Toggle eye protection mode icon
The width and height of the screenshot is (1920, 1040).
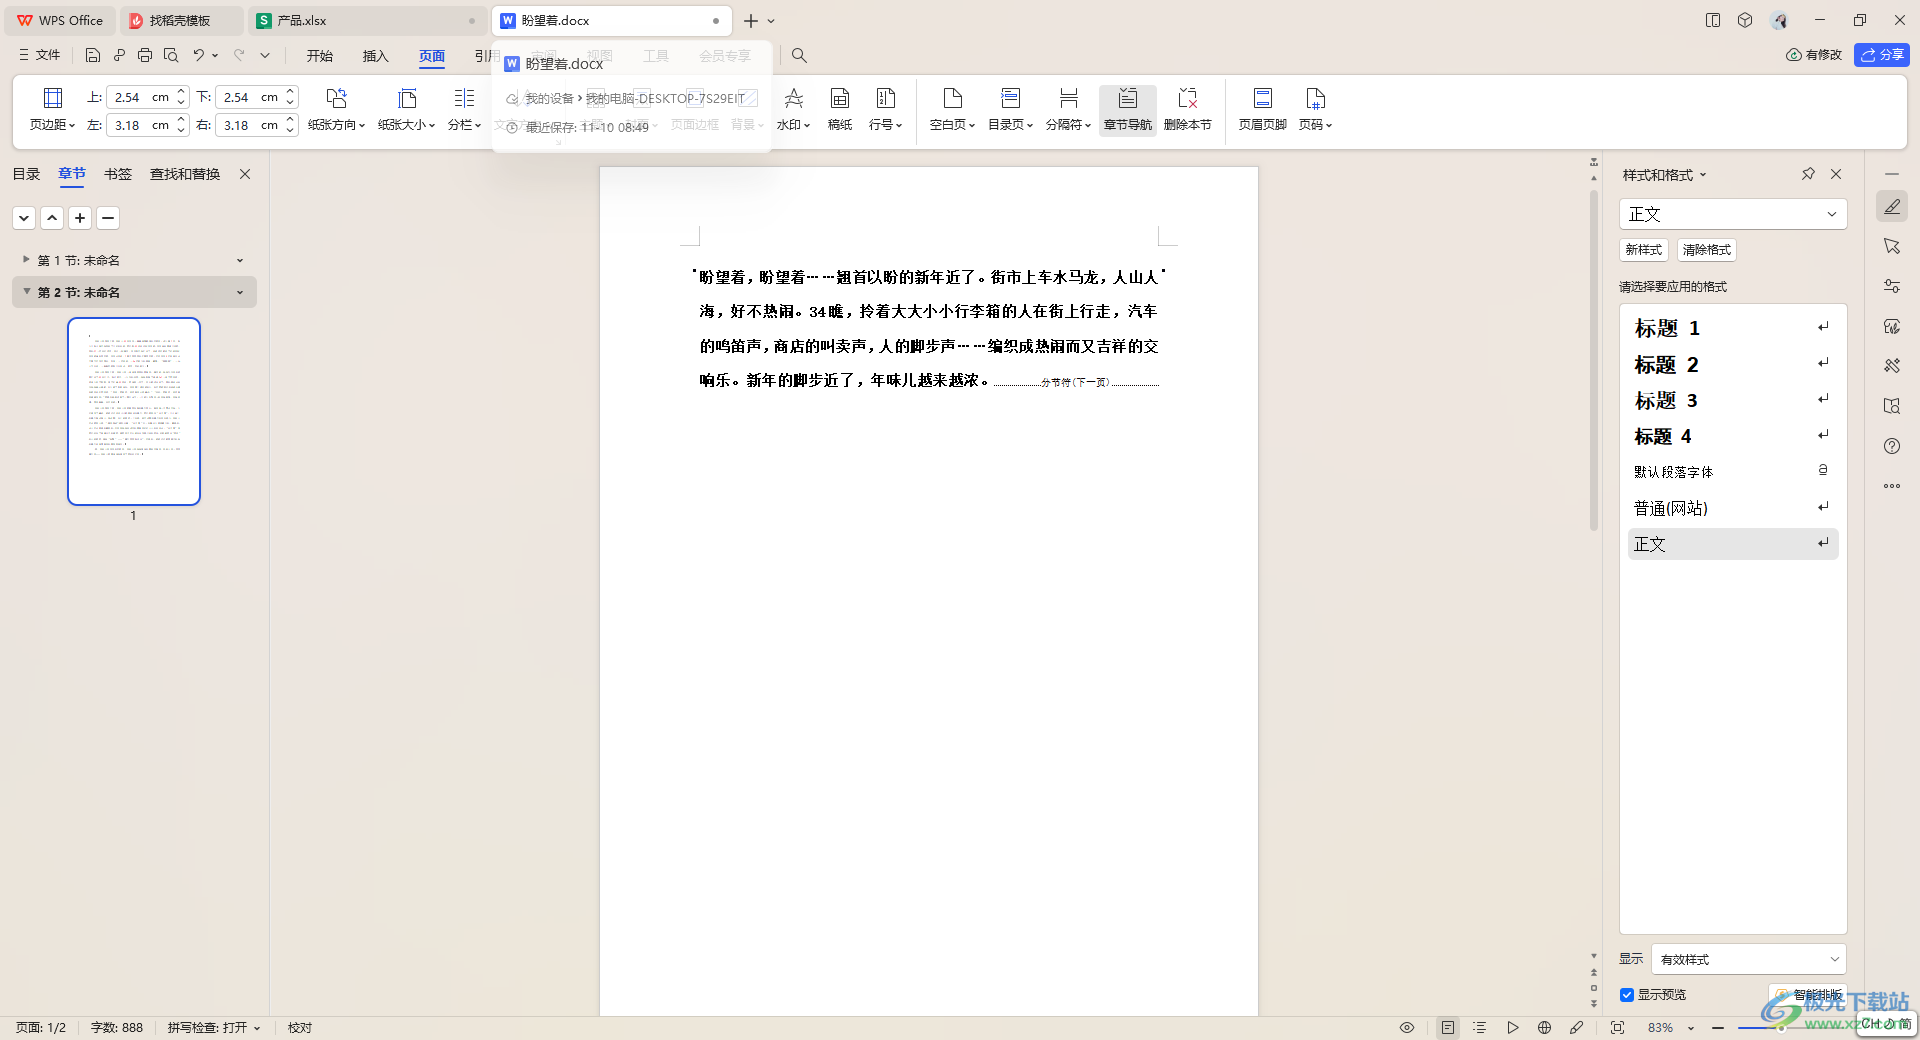tap(1406, 1027)
